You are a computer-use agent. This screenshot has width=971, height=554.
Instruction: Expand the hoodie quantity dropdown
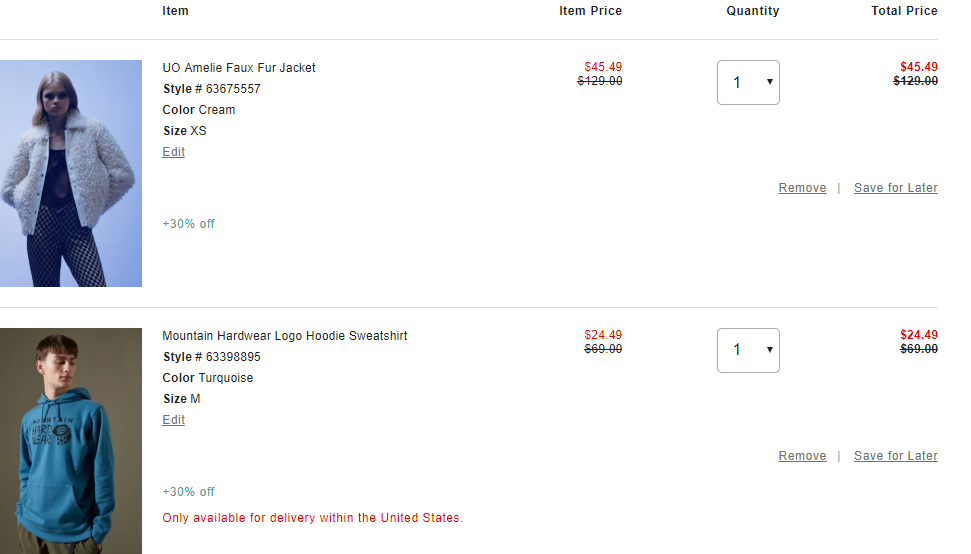(x=748, y=350)
